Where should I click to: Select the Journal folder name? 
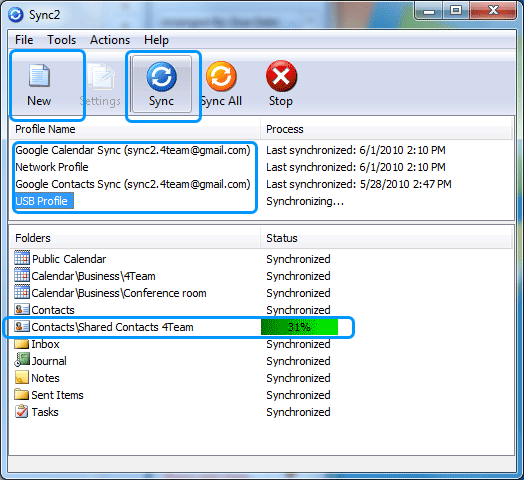tap(49, 361)
